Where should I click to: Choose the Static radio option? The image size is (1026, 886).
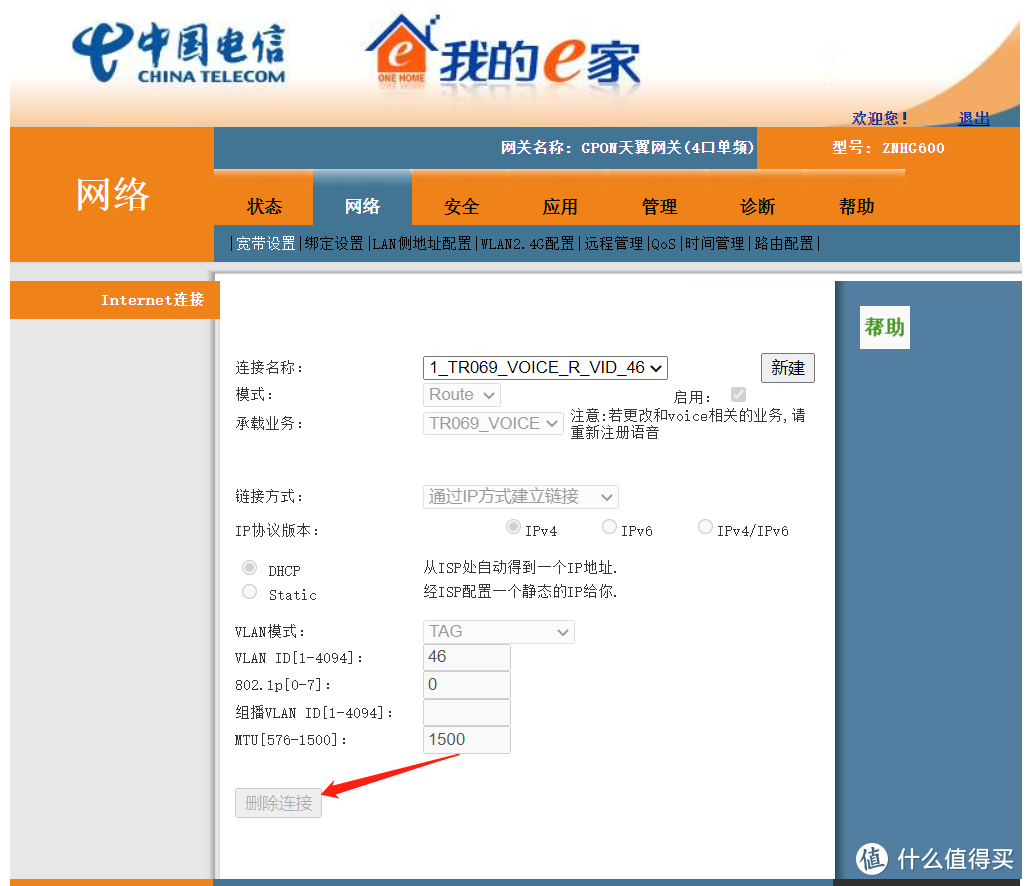pos(249,592)
